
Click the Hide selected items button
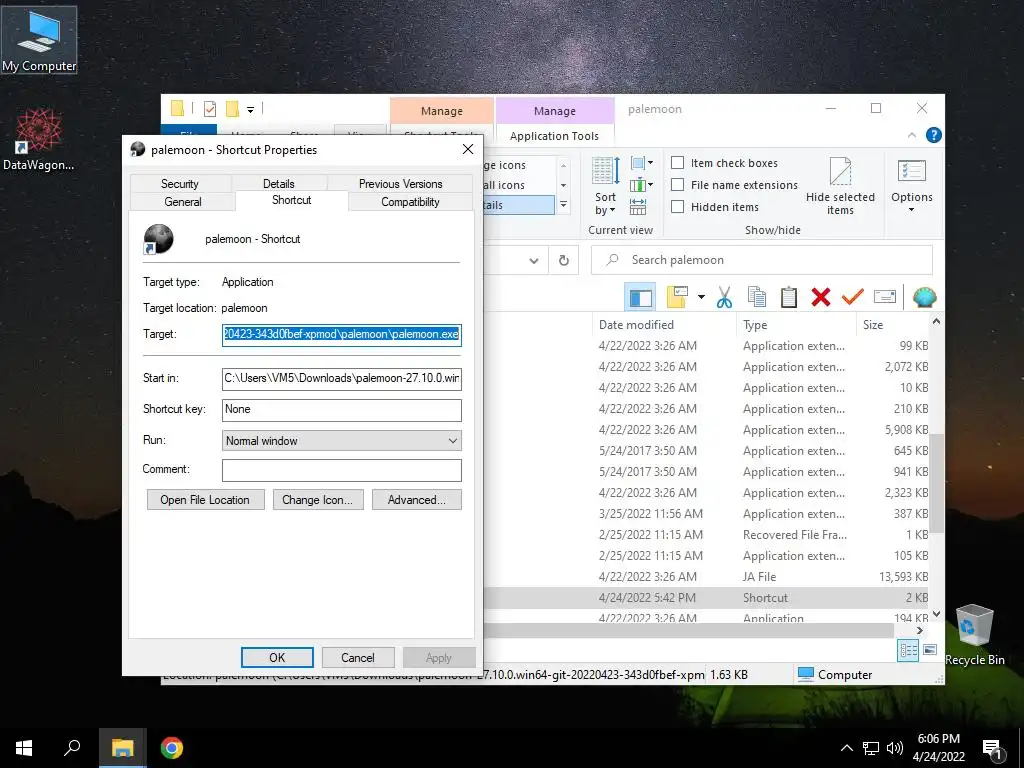coord(840,187)
